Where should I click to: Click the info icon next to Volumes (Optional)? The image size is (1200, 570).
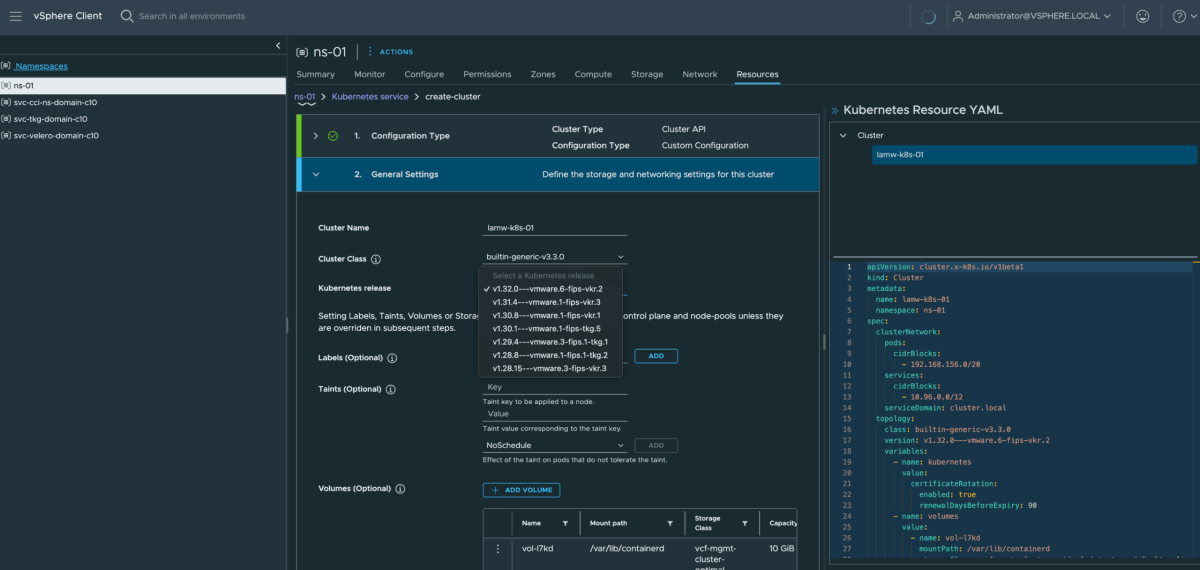pos(400,489)
